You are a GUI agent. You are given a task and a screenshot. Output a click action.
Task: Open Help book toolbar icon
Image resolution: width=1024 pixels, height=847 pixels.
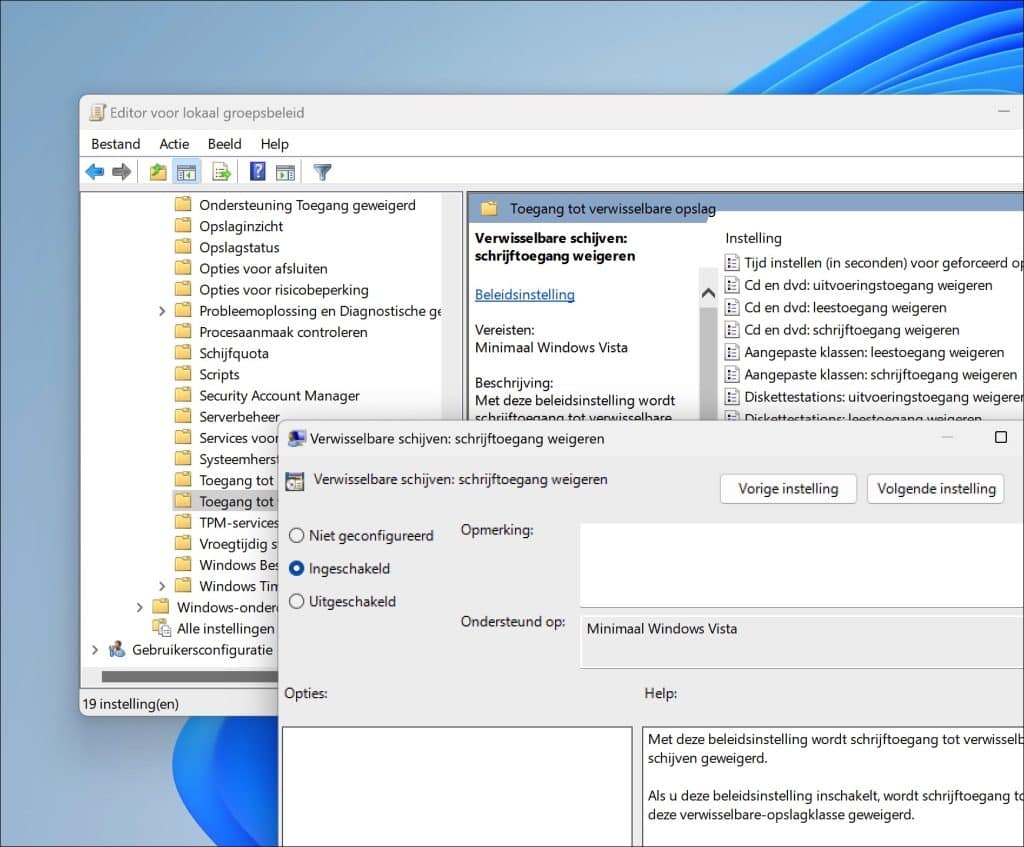(257, 172)
